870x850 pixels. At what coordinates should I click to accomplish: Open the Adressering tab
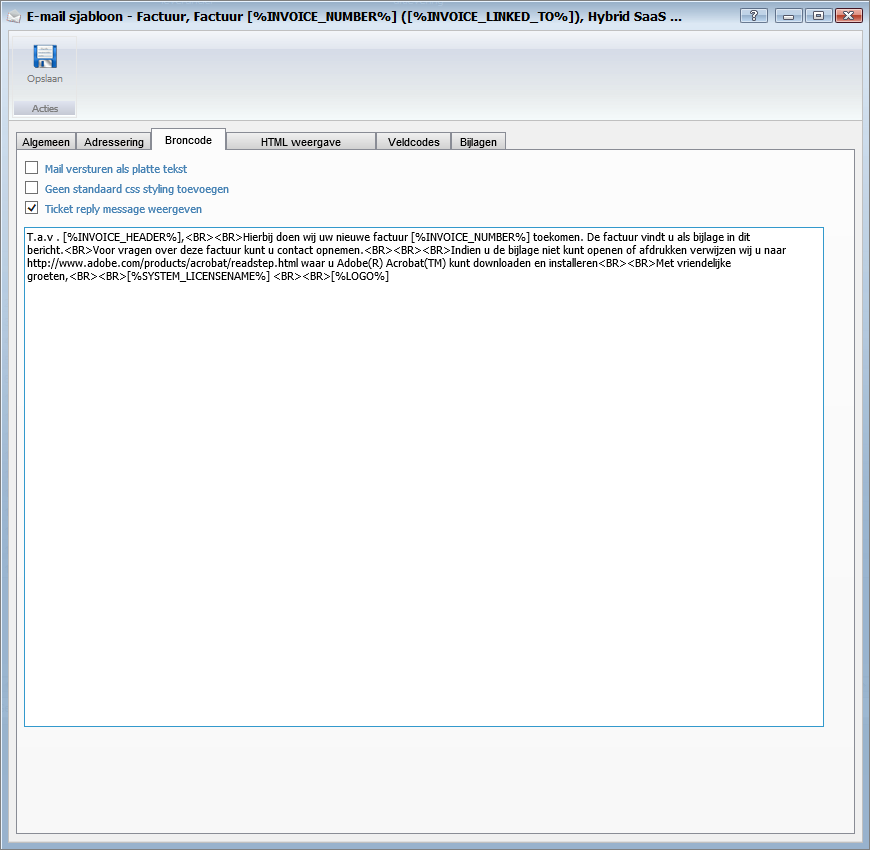click(114, 142)
